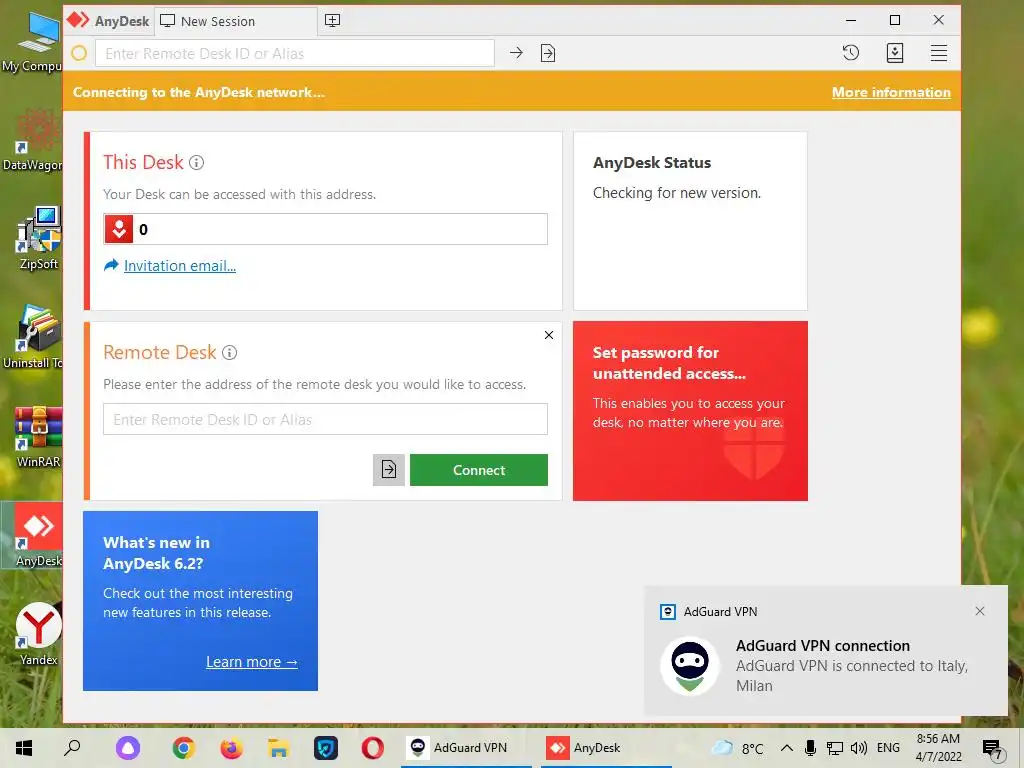1024x768 pixels.
Task: Click the connect arrow in the address bar
Action: point(516,53)
